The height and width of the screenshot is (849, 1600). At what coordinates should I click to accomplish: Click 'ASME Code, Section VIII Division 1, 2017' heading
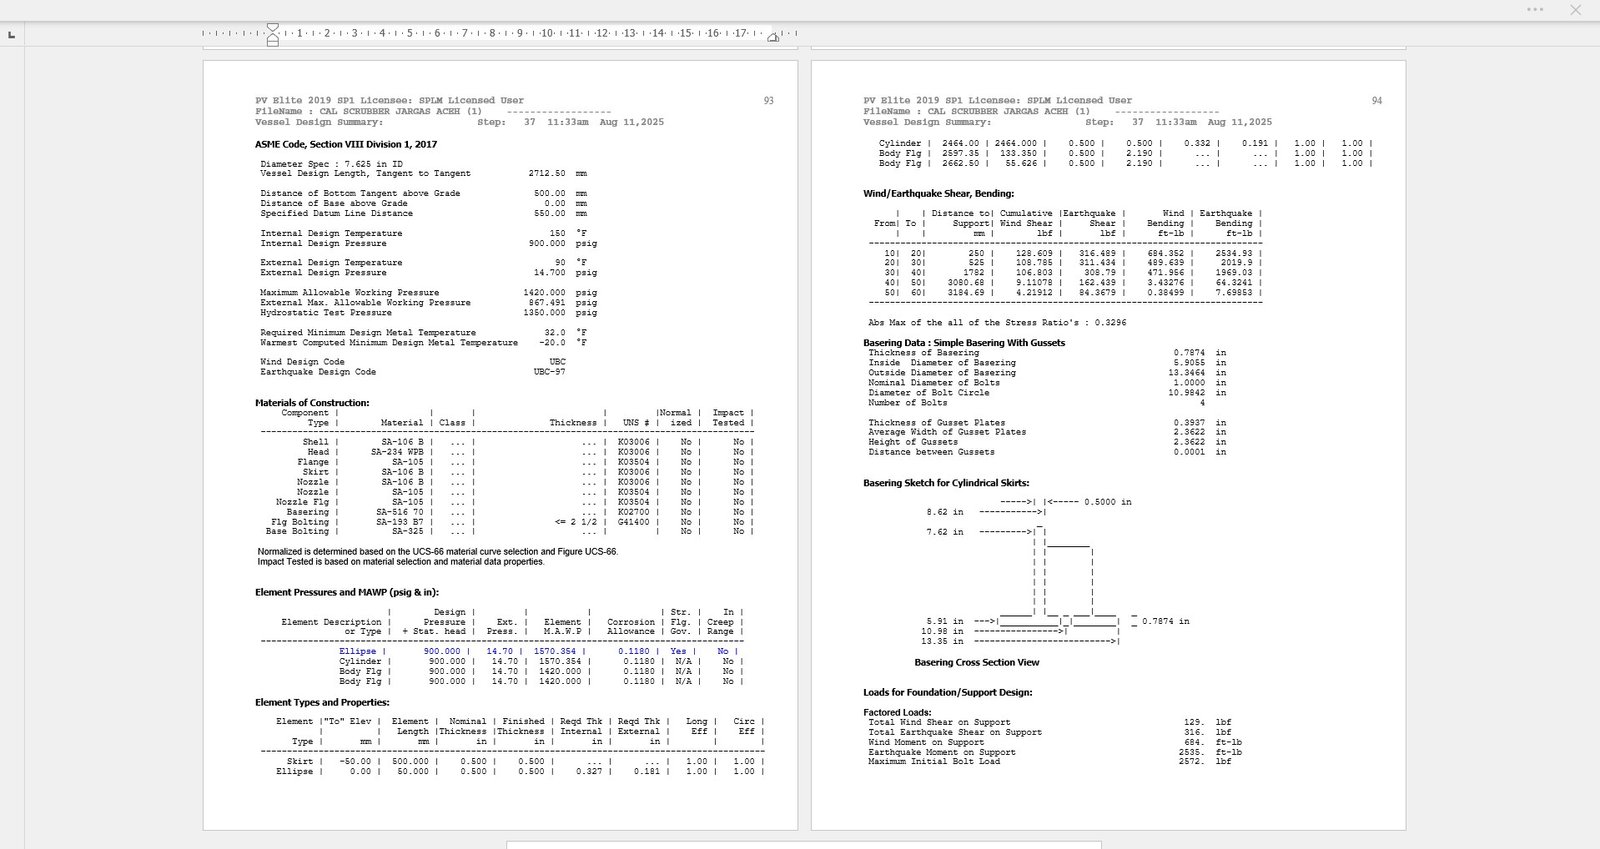click(x=346, y=145)
